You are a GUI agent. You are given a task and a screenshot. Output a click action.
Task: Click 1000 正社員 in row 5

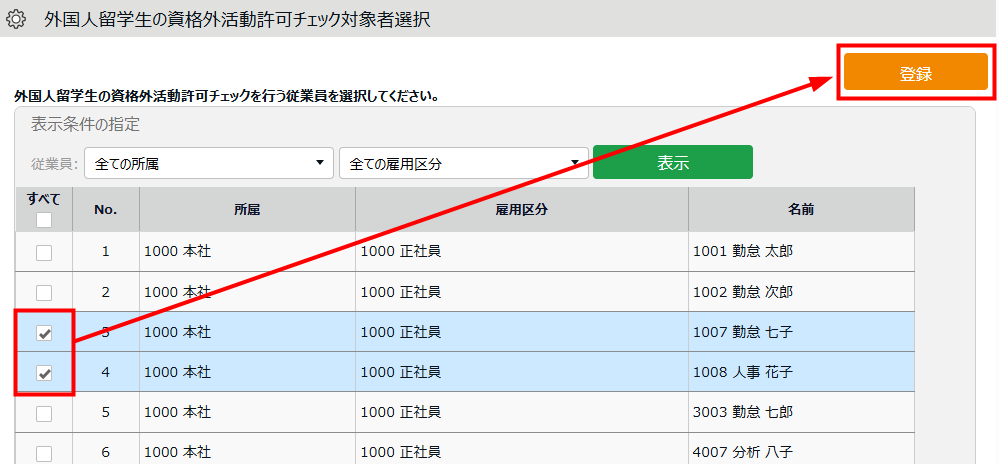(401, 412)
